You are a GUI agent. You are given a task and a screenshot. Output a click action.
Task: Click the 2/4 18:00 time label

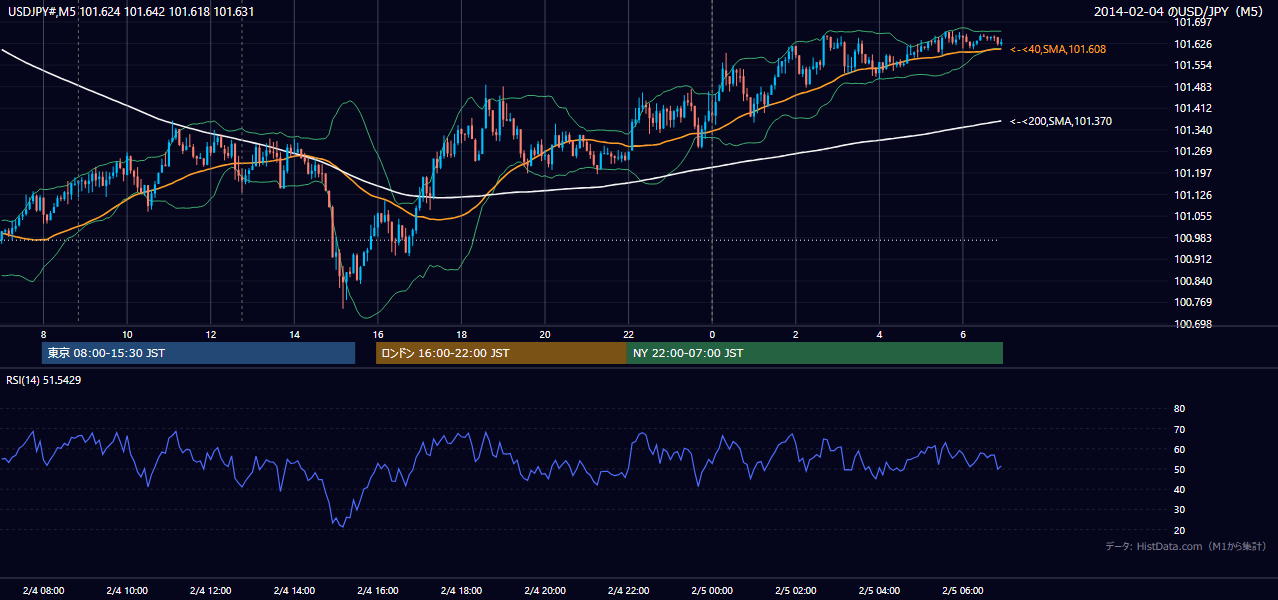pyautogui.click(x=461, y=590)
